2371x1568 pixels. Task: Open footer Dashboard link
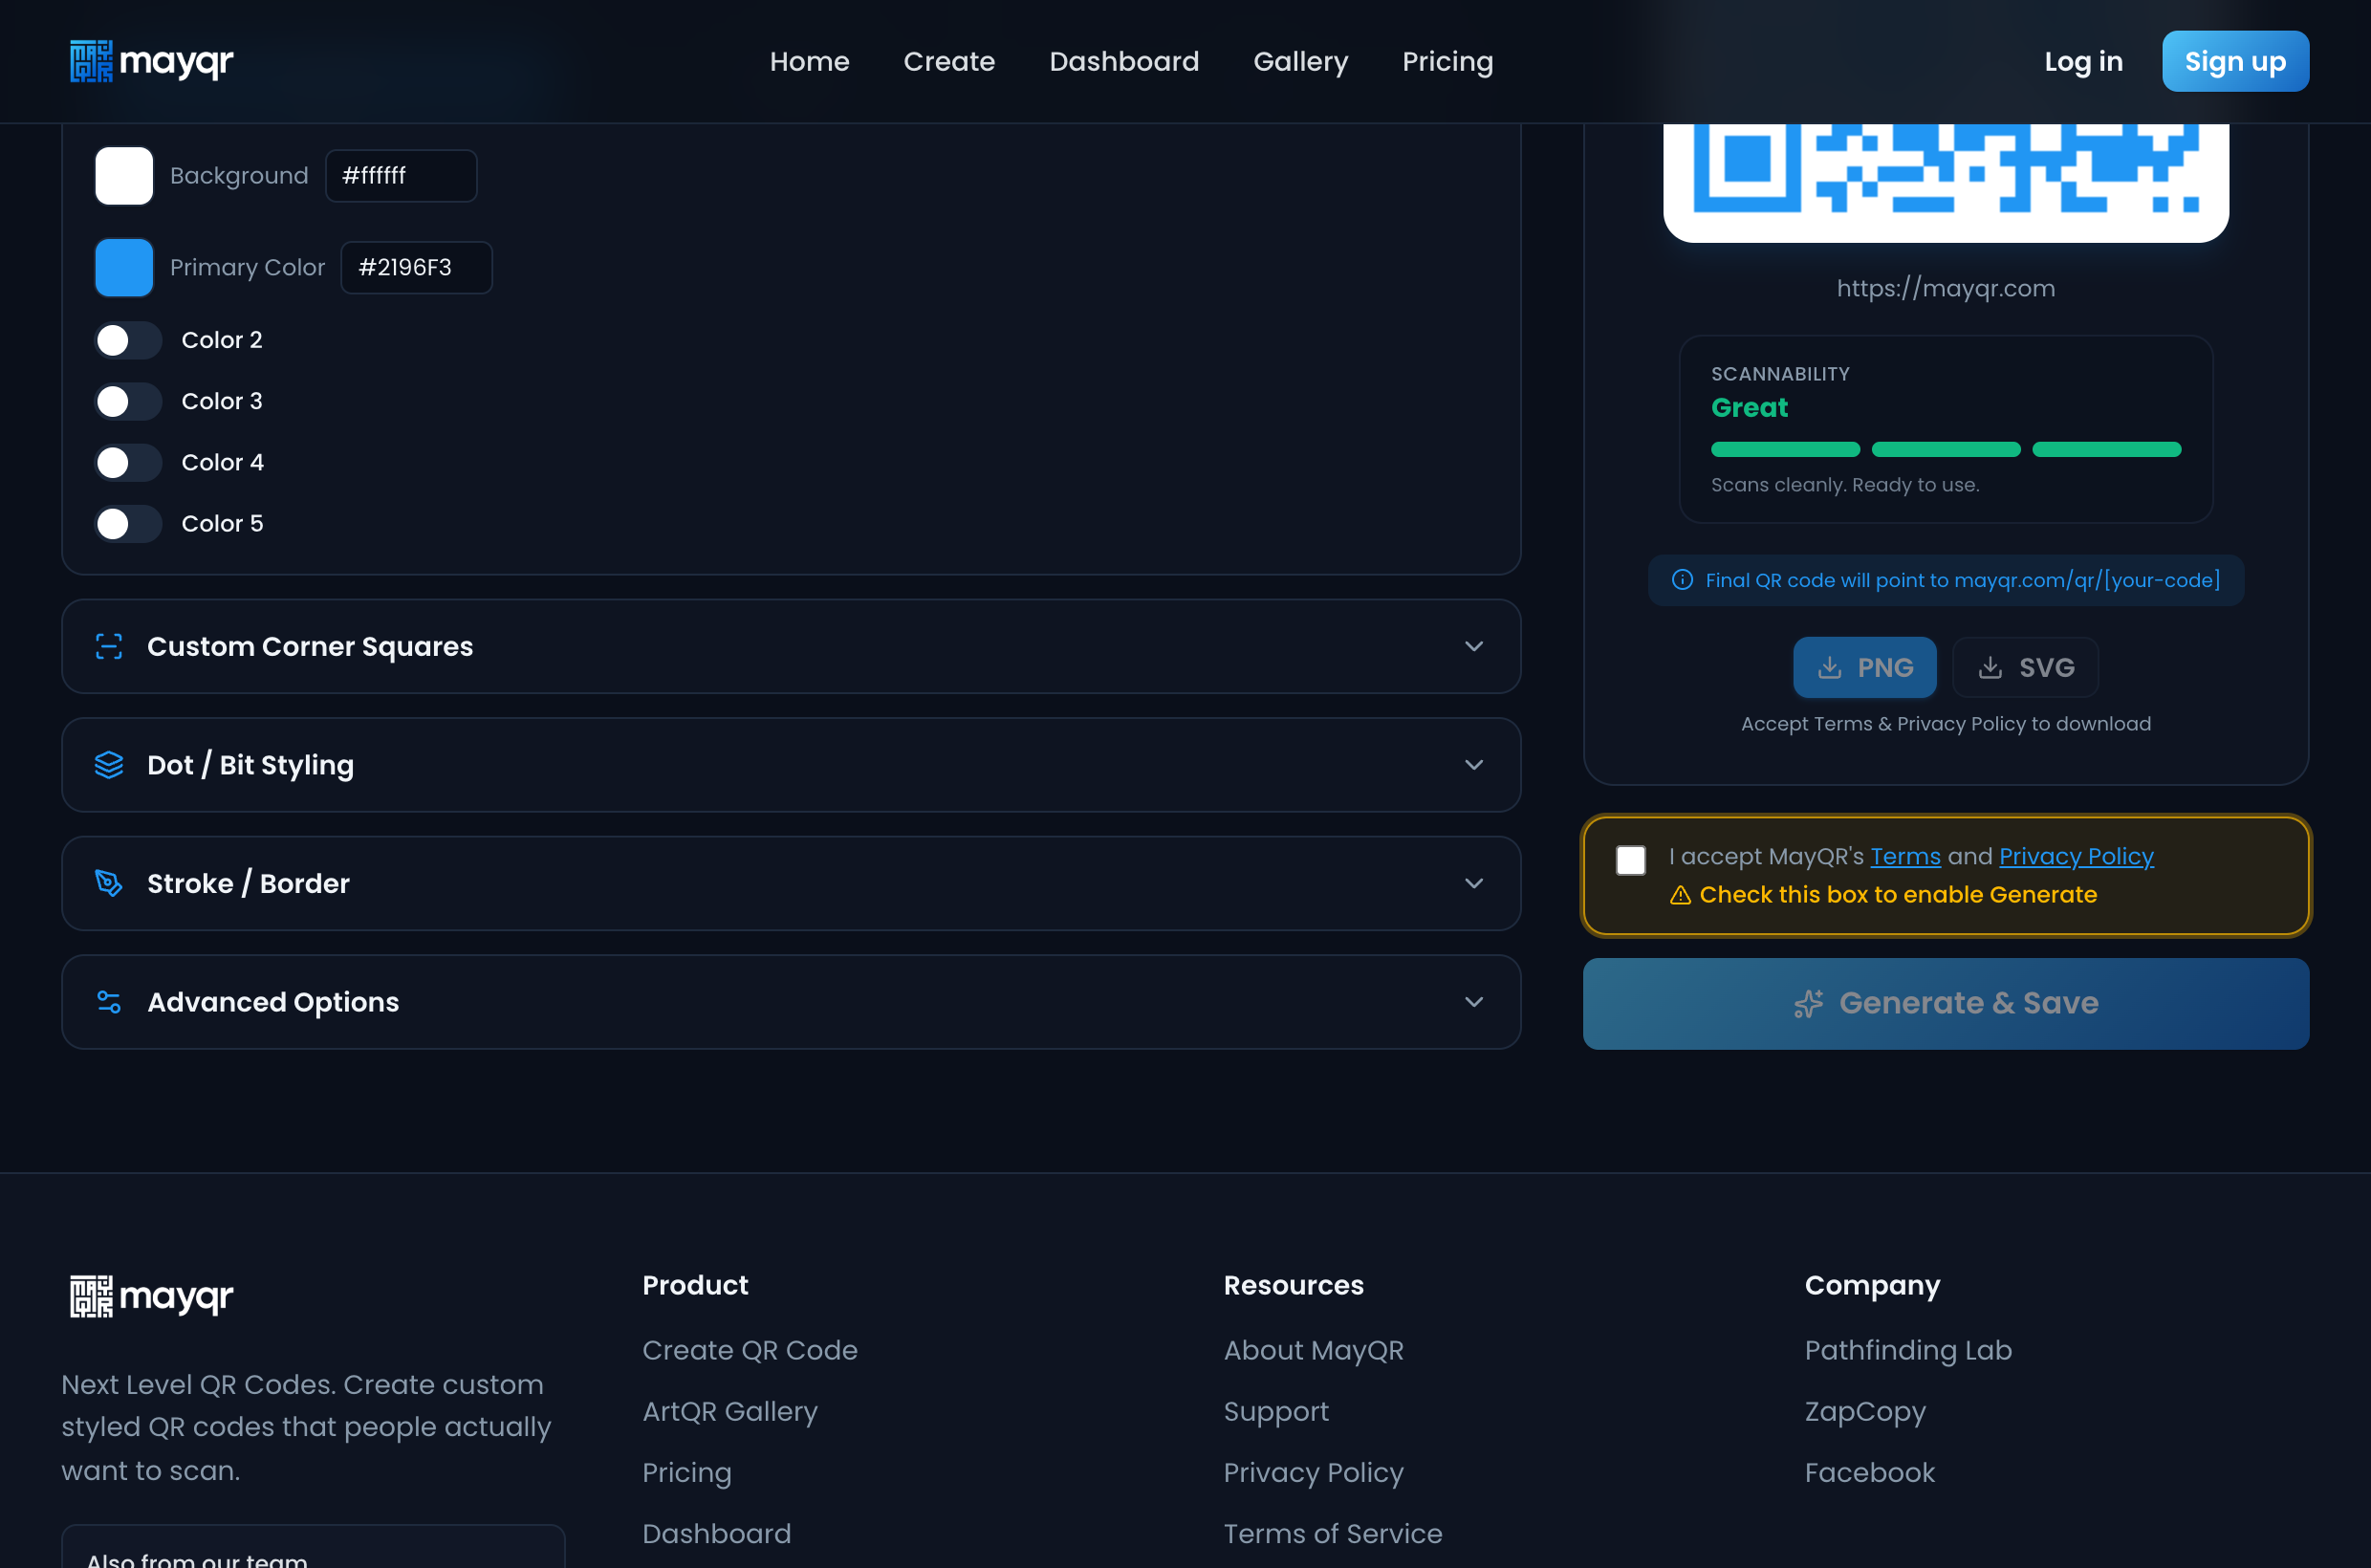[716, 1533]
